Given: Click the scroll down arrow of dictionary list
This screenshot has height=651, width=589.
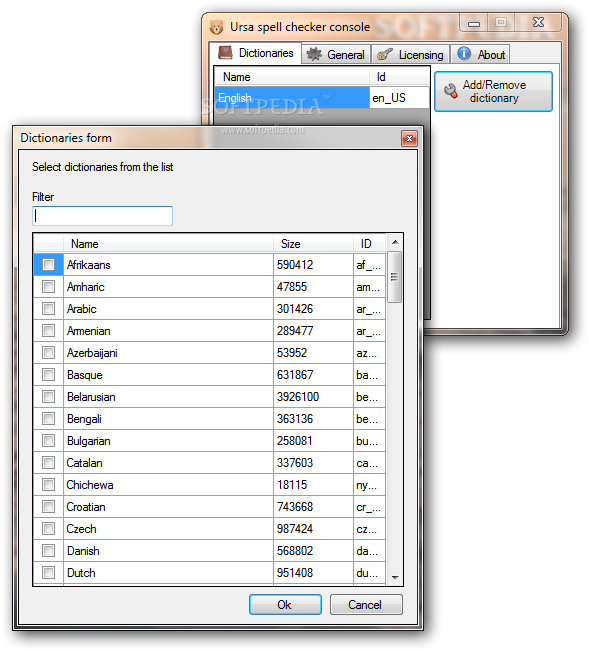Looking at the screenshot, I should coord(395,577).
